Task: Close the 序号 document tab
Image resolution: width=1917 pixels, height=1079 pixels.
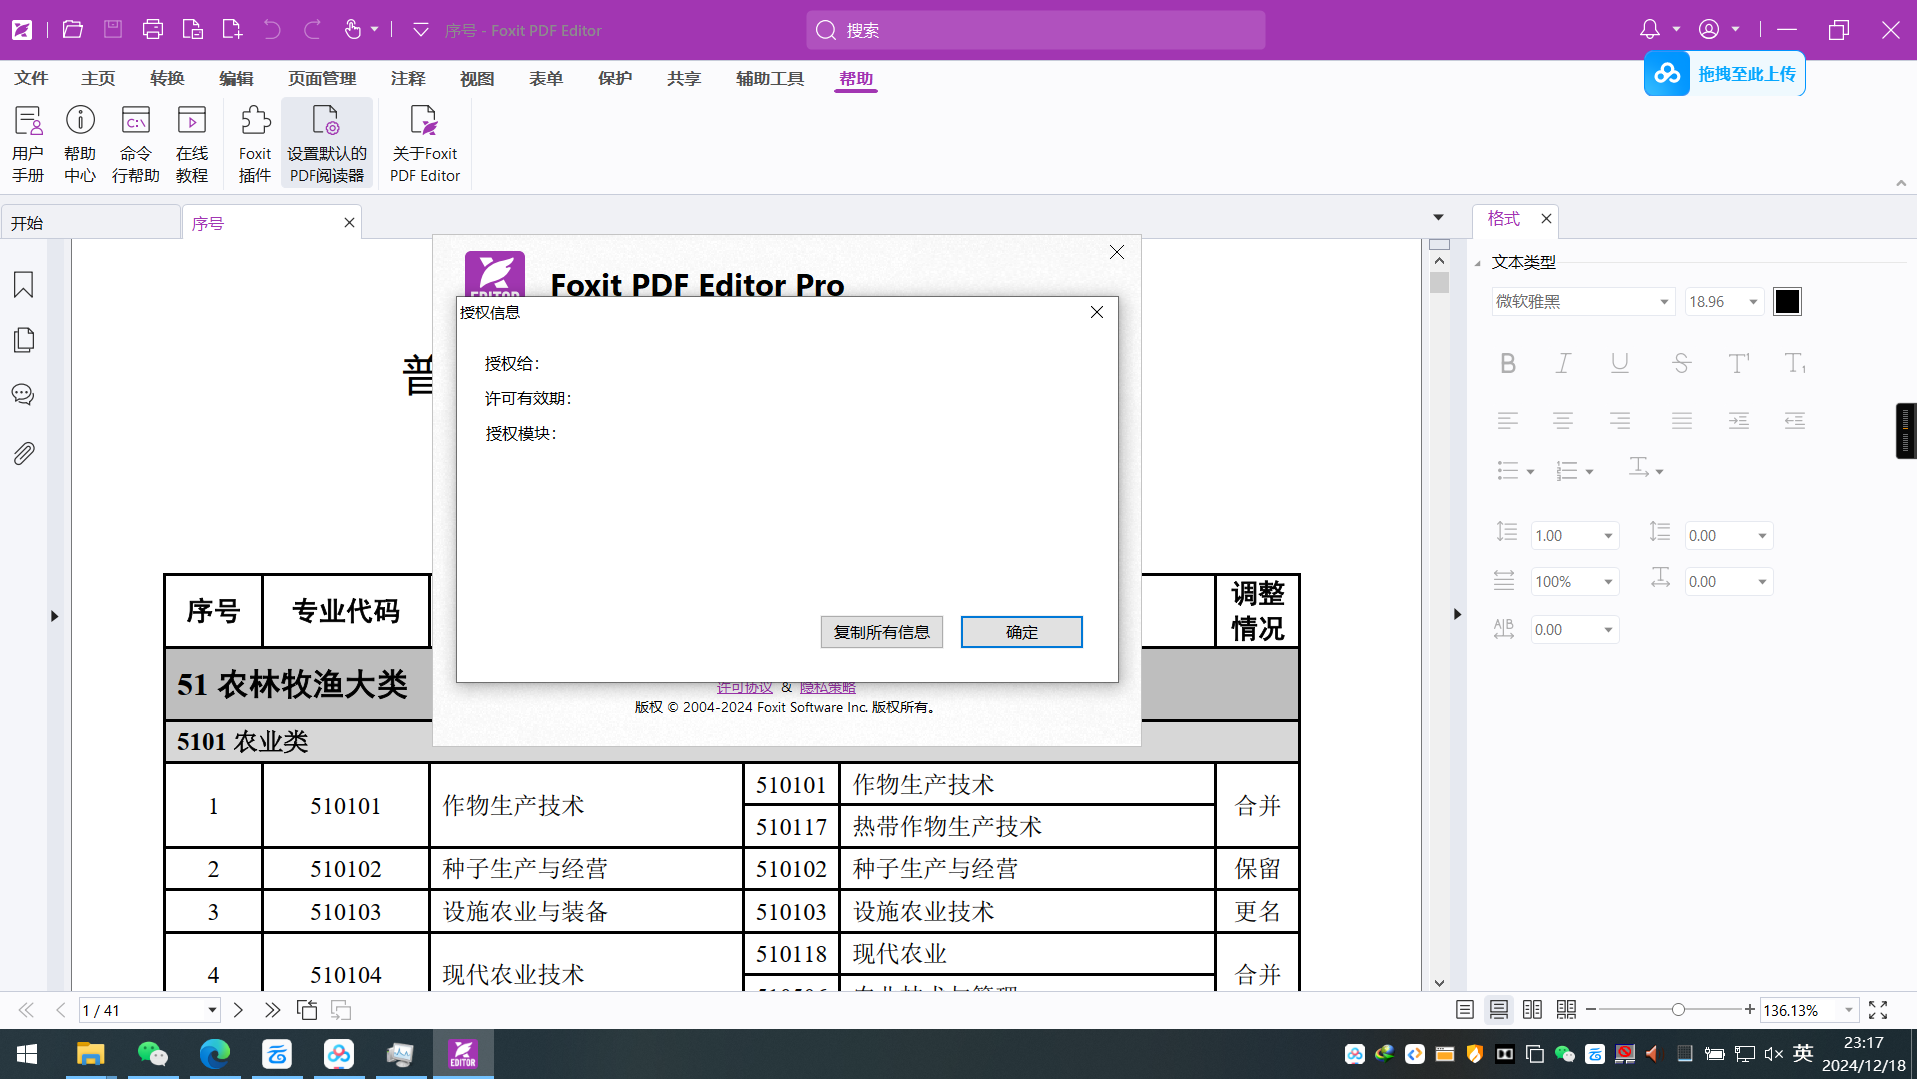Action: point(349,223)
